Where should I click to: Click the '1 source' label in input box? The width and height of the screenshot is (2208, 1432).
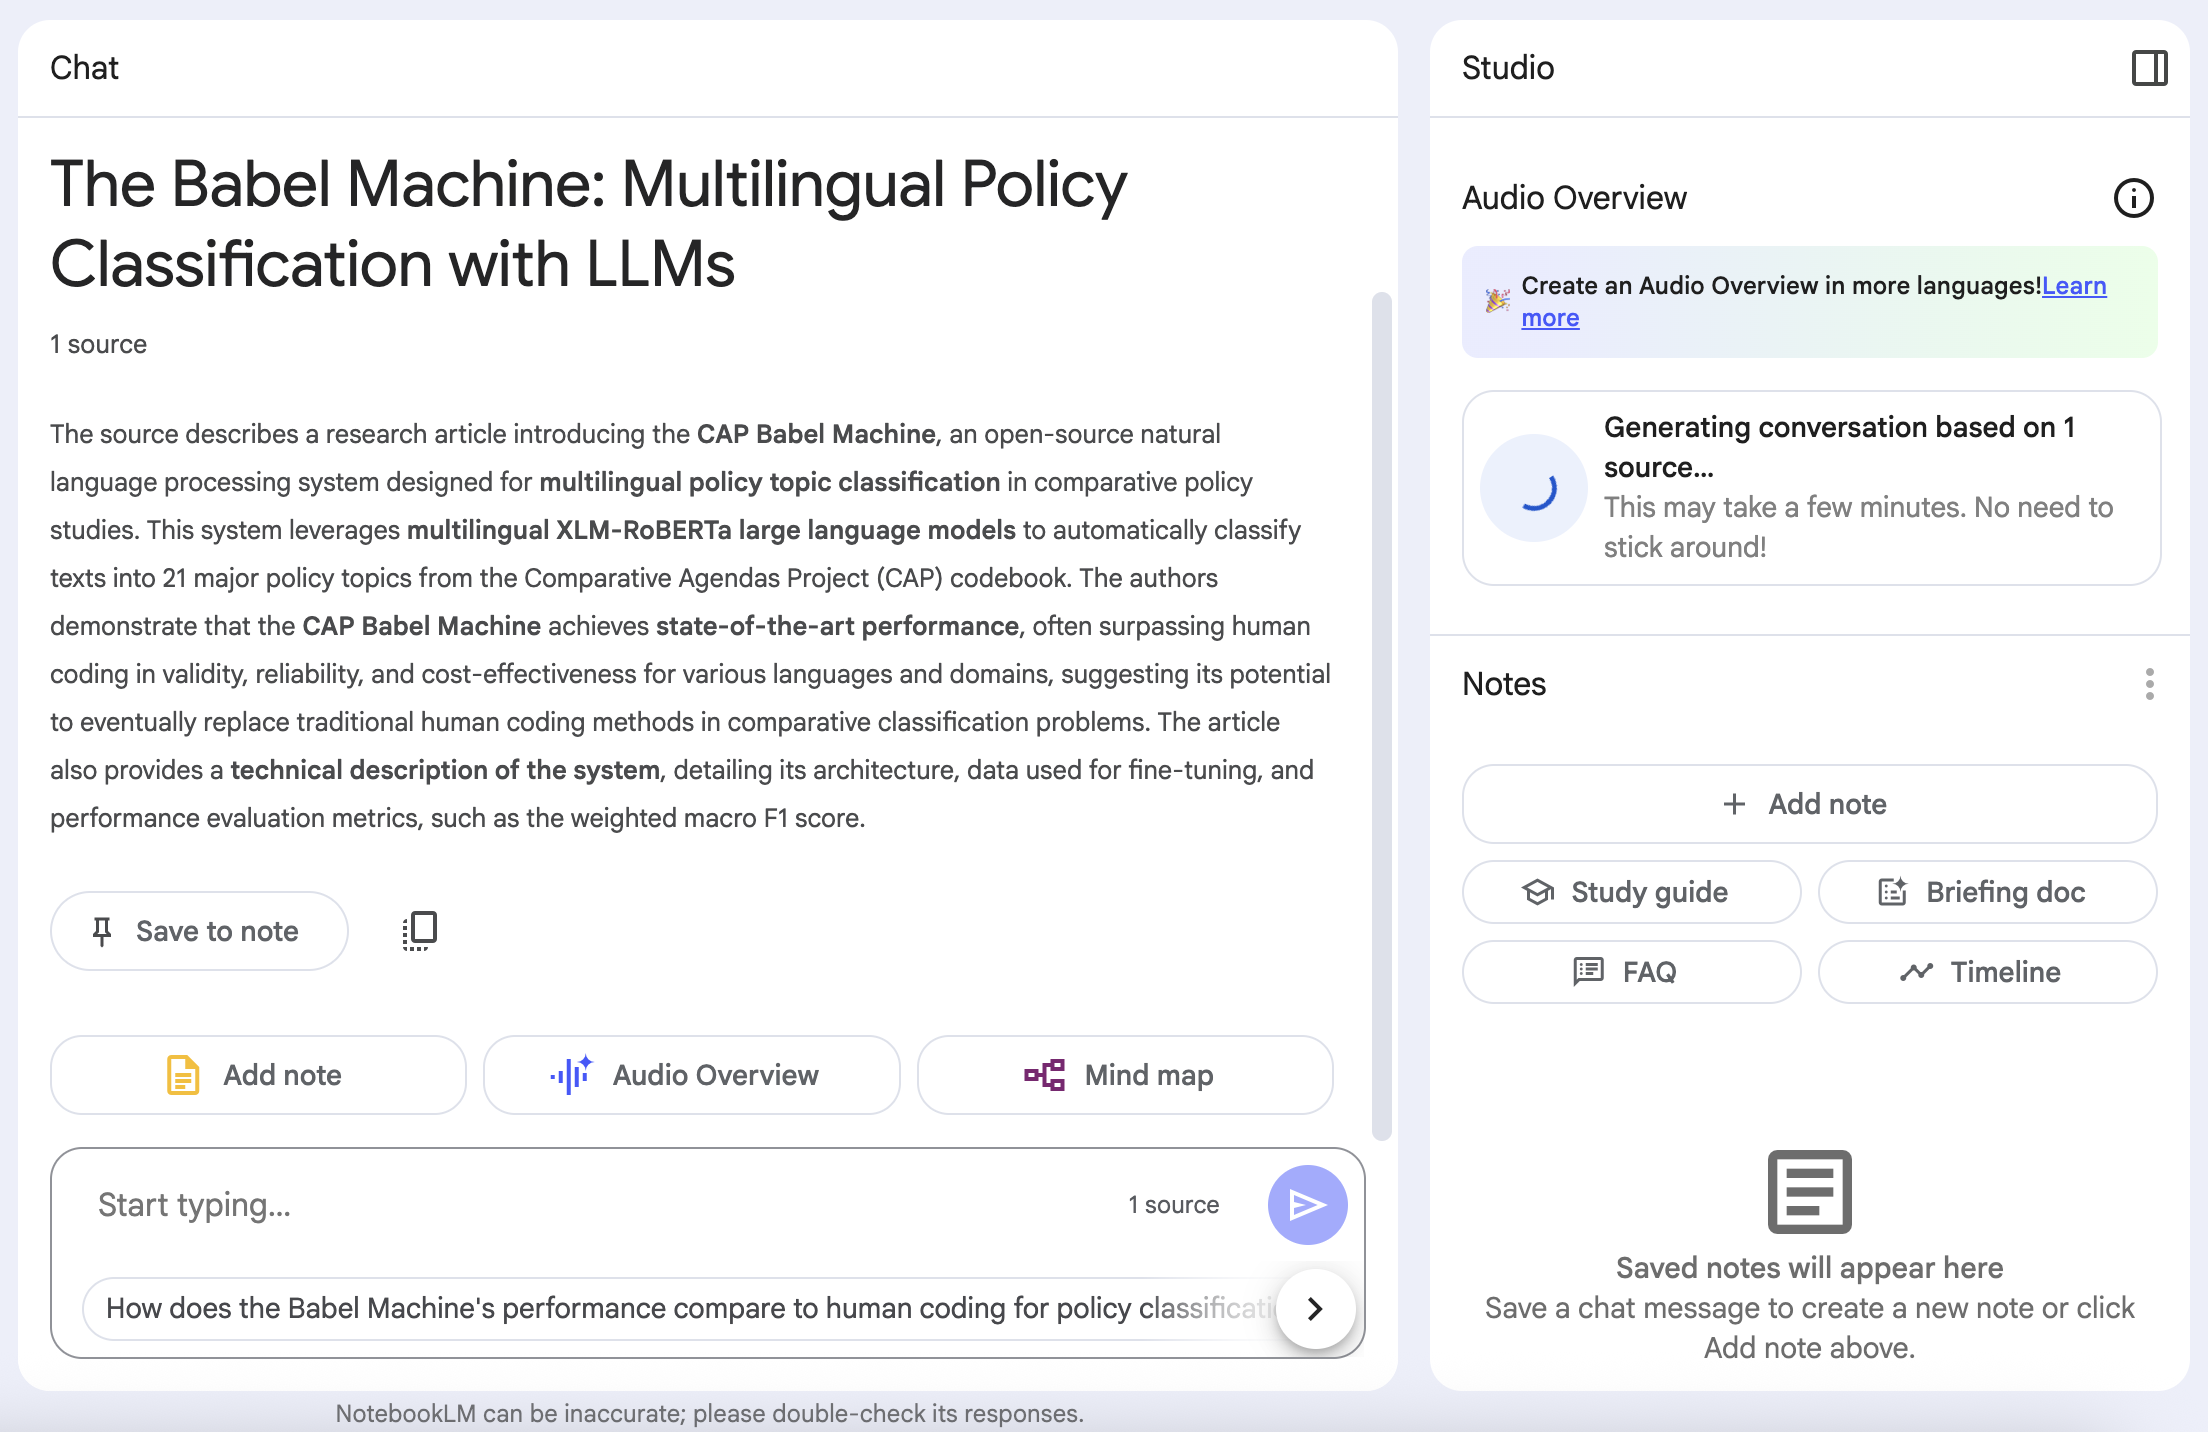coord(1174,1205)
